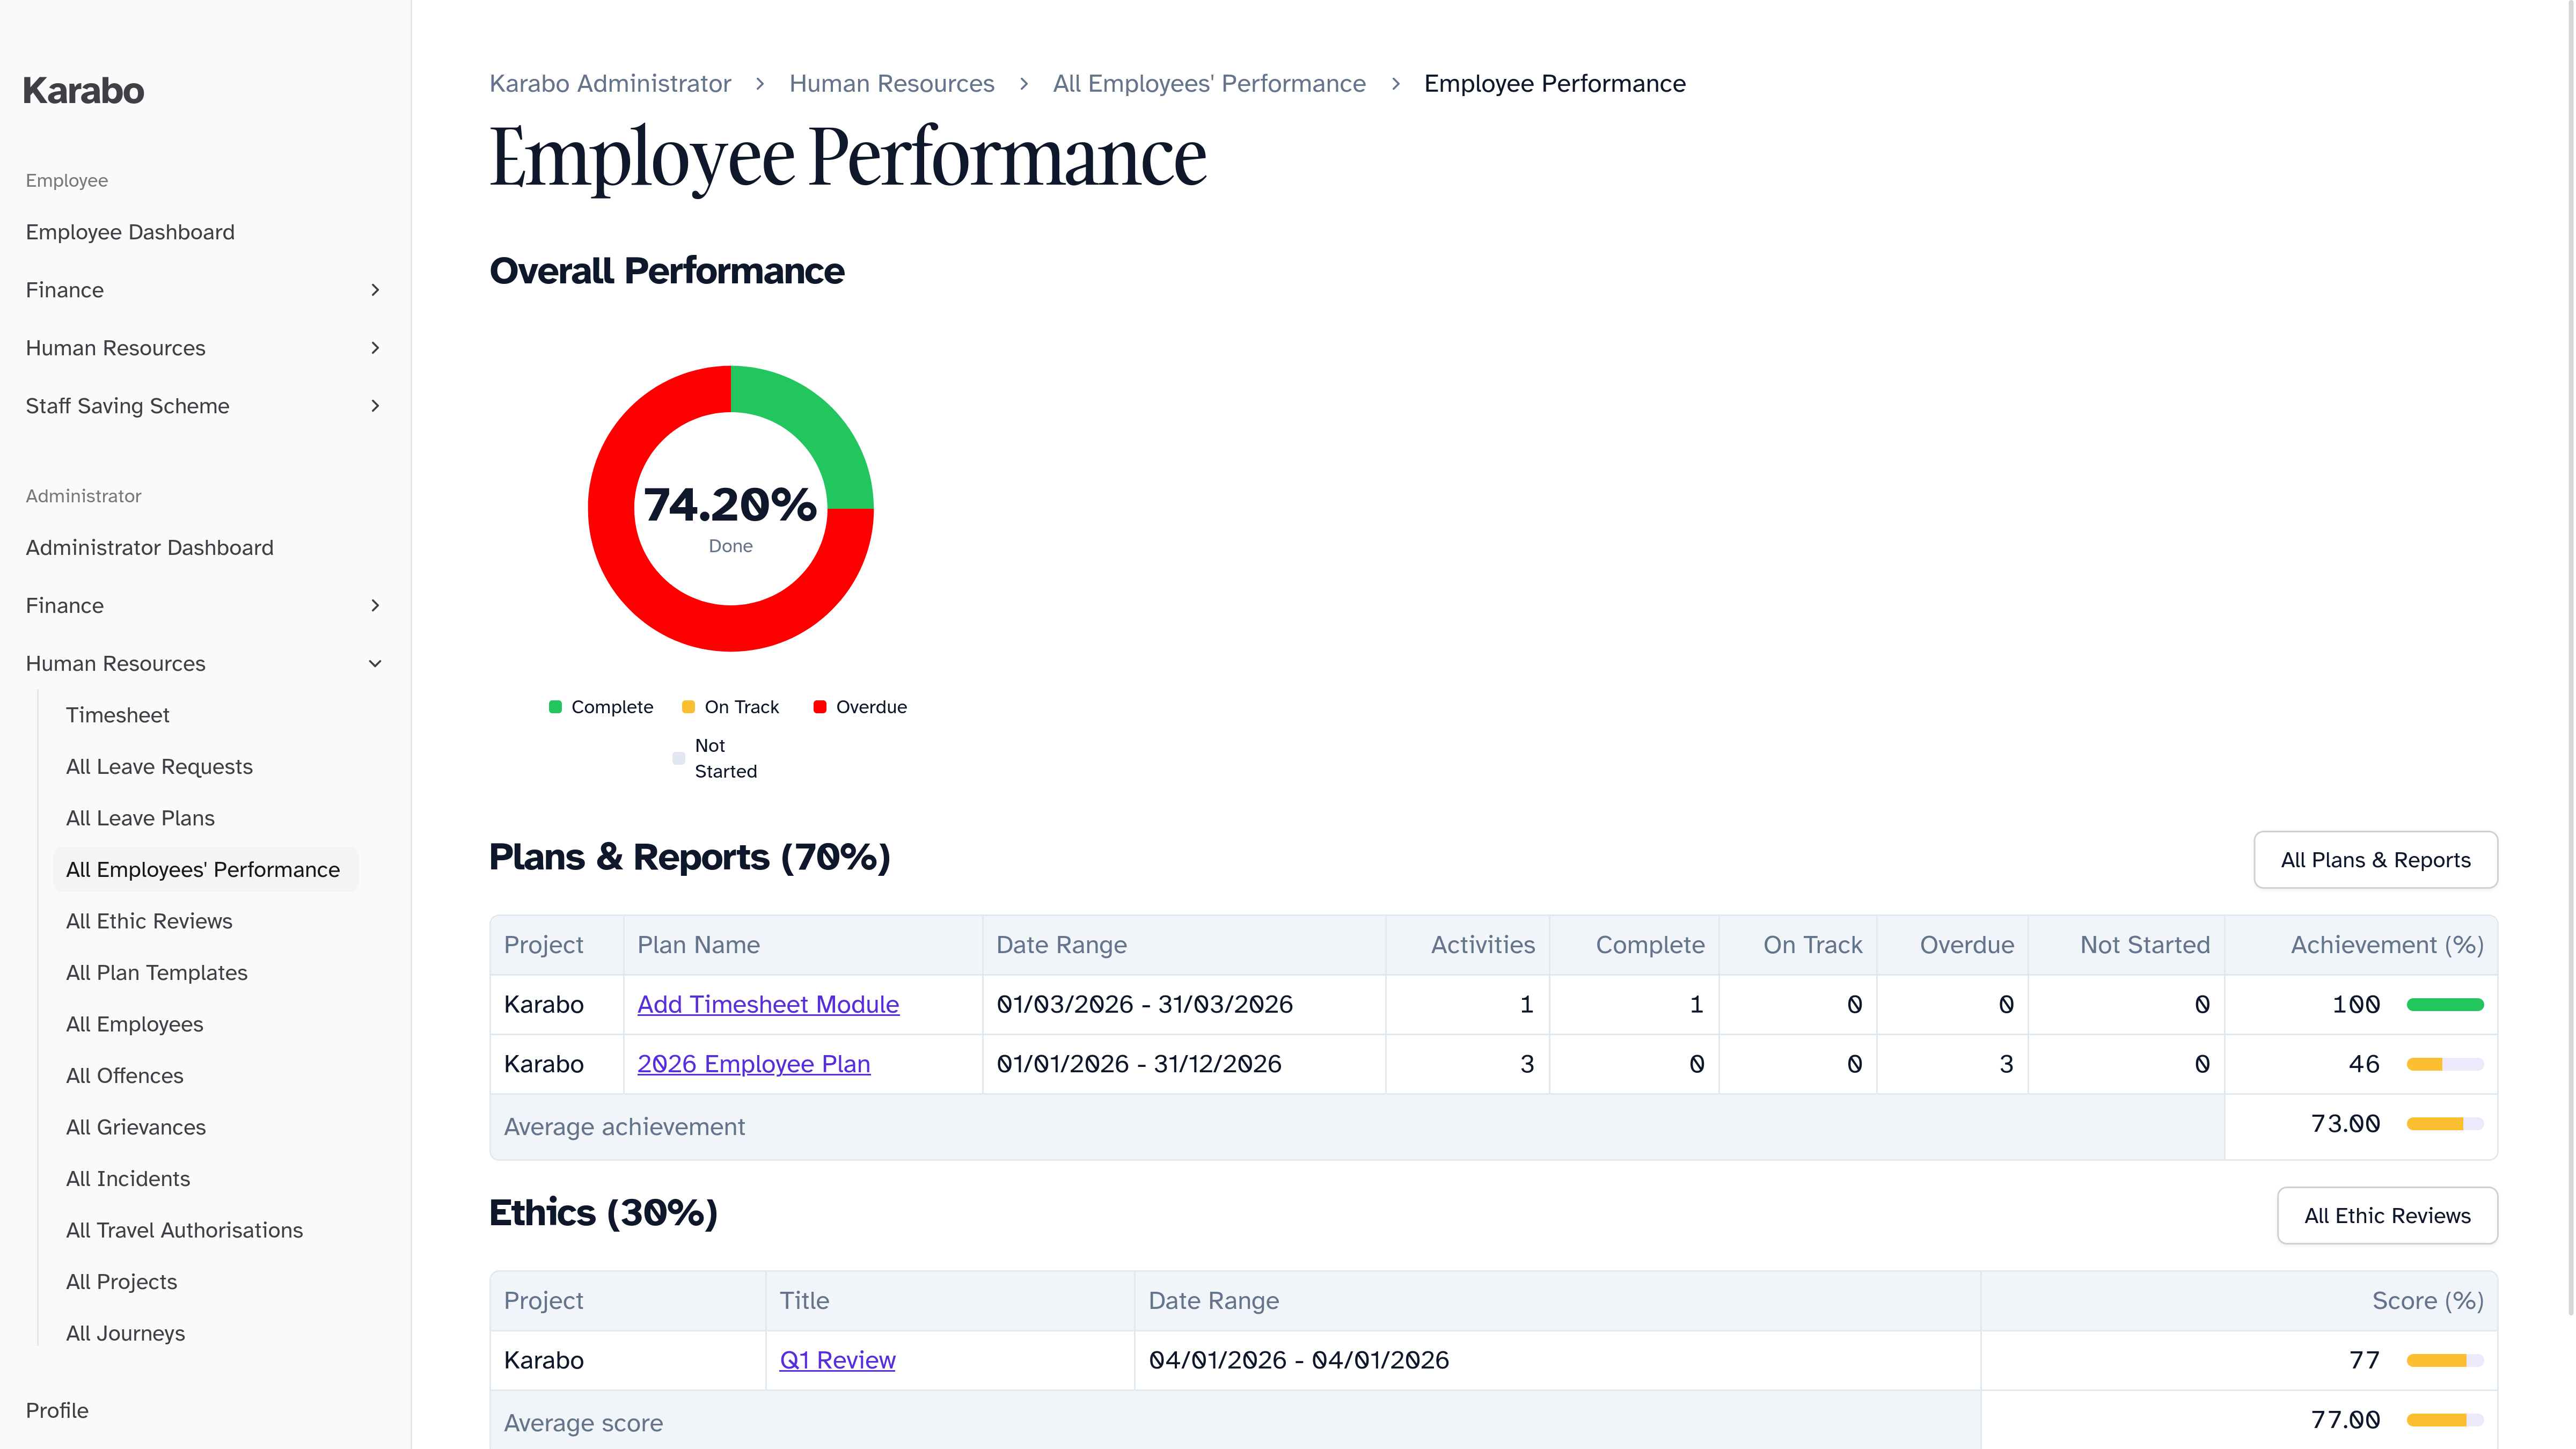The height and width of the screenshot is (1449, 2576).
Task: Select All Leave Requests menu item
Action: (159, 767)
